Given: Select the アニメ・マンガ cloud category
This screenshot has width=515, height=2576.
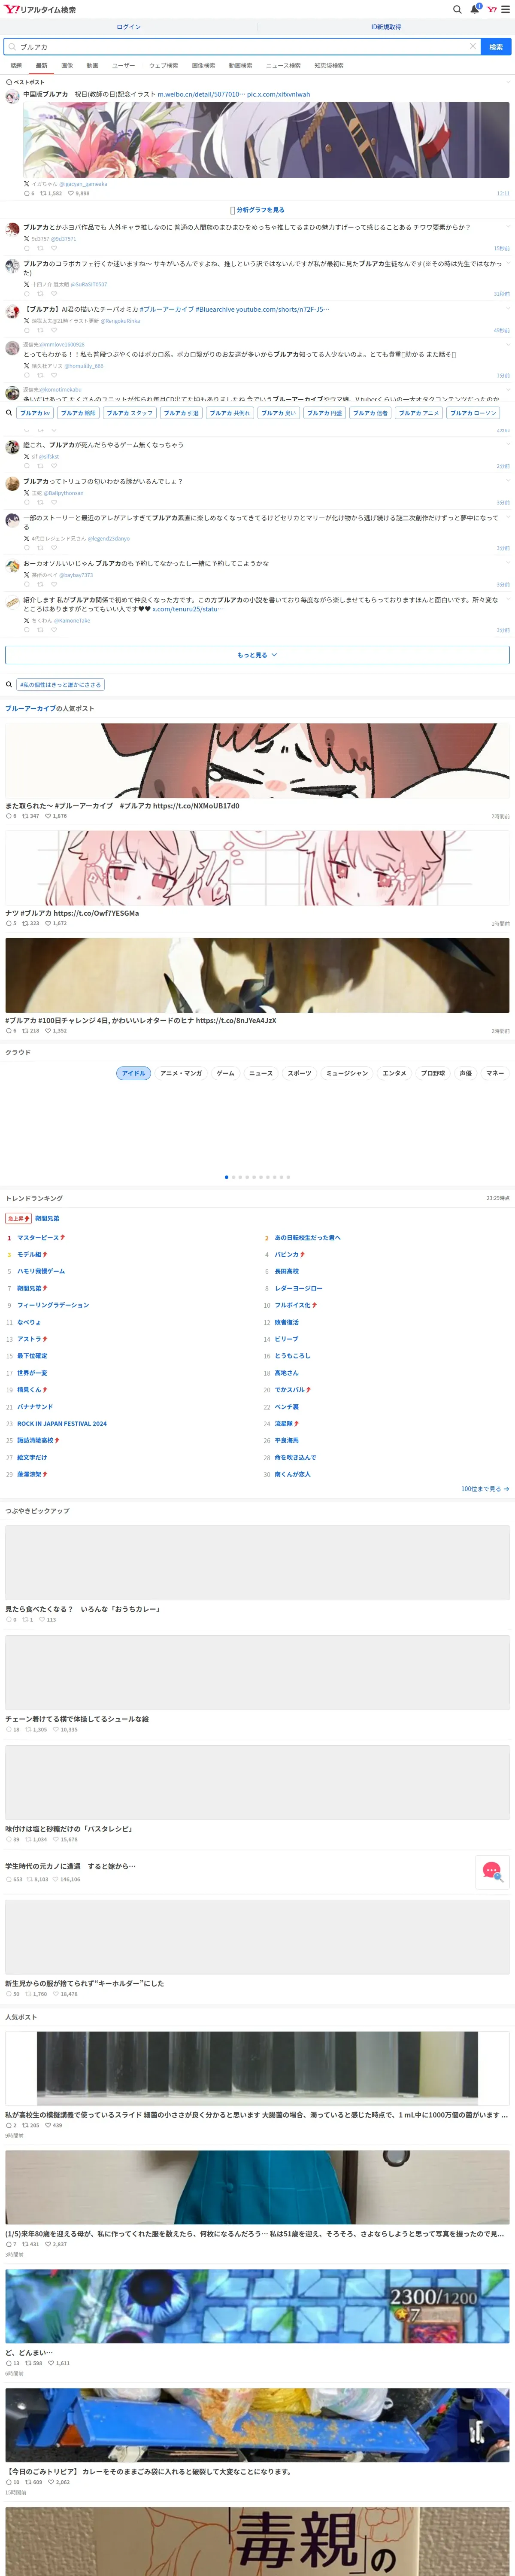Looking at the screenshot, I should [x=181, y=1073].
